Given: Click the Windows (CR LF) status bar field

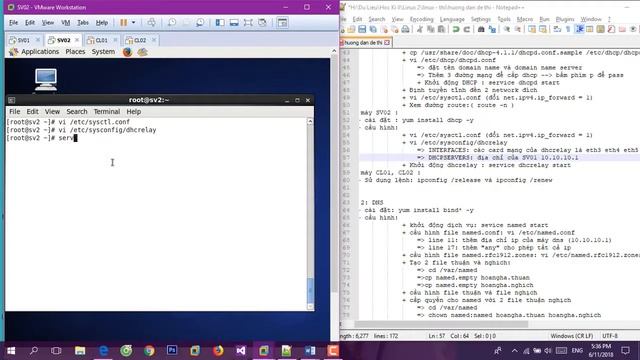Looking at the screenshot, I should tap(571, 336).
